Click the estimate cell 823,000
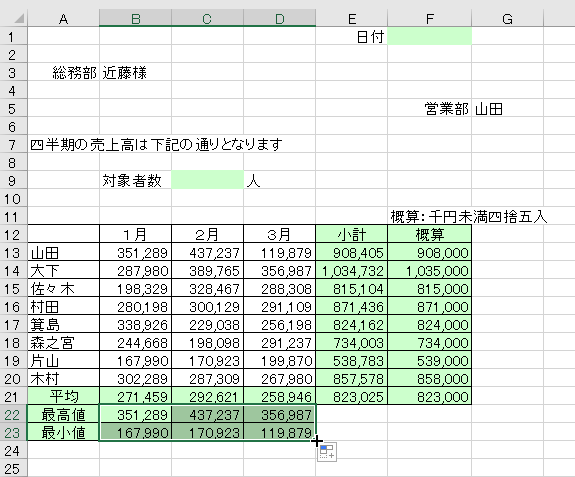The width and height of the screenshot is (575, 477). pos(429,396)
